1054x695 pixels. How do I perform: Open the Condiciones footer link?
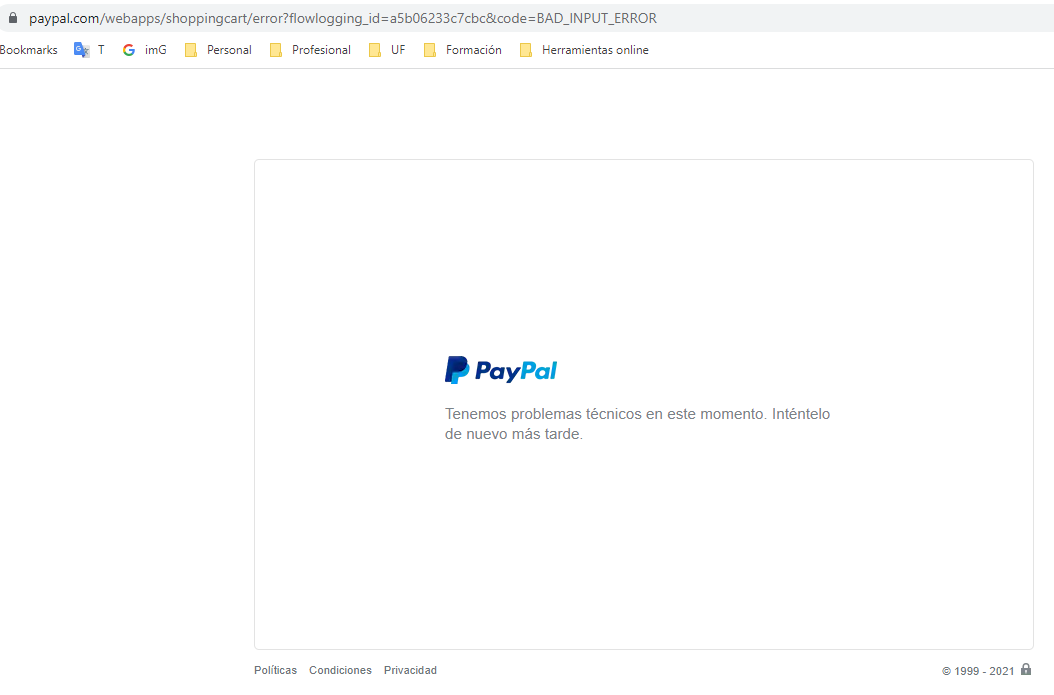point(340,670)
